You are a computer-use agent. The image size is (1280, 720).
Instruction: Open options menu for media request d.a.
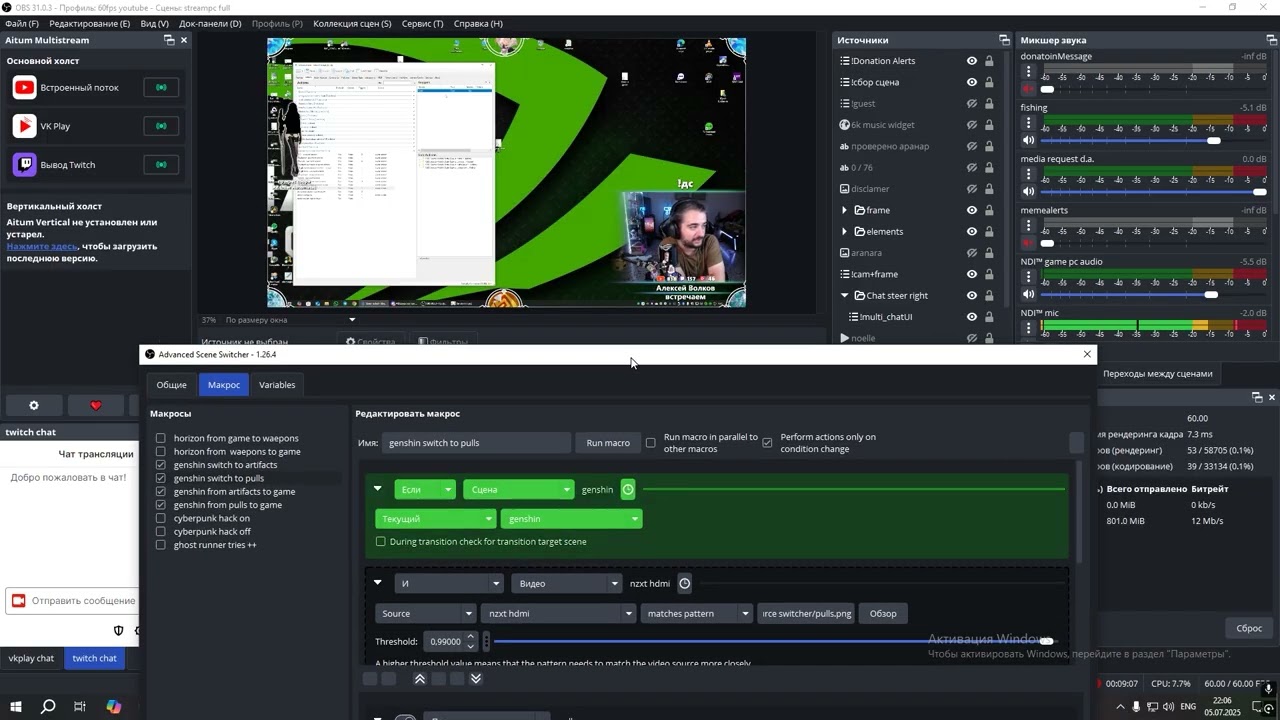1028,174
